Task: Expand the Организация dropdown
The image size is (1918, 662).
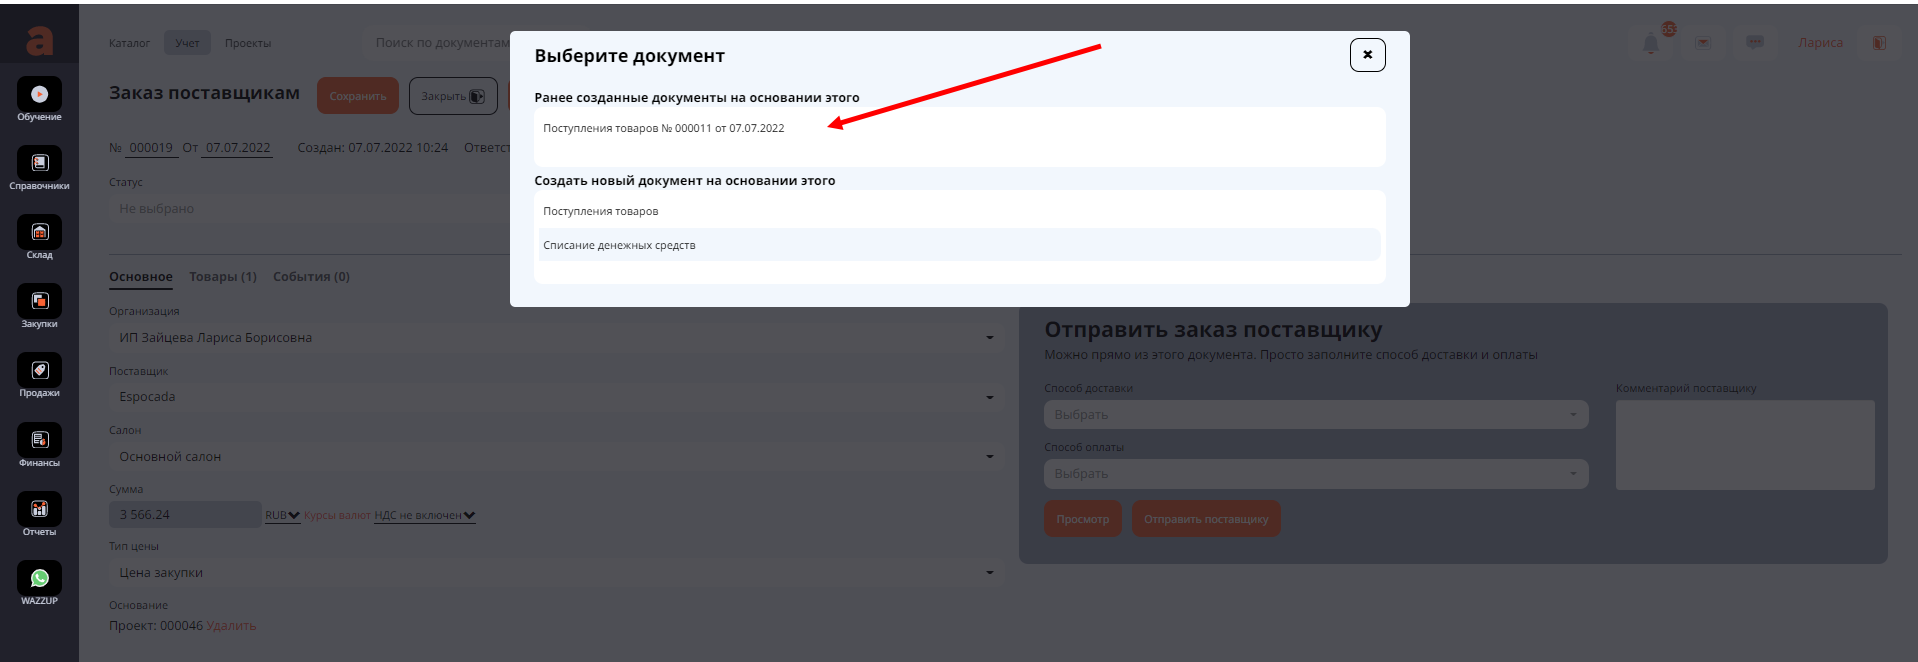Action: pos(555,338)
